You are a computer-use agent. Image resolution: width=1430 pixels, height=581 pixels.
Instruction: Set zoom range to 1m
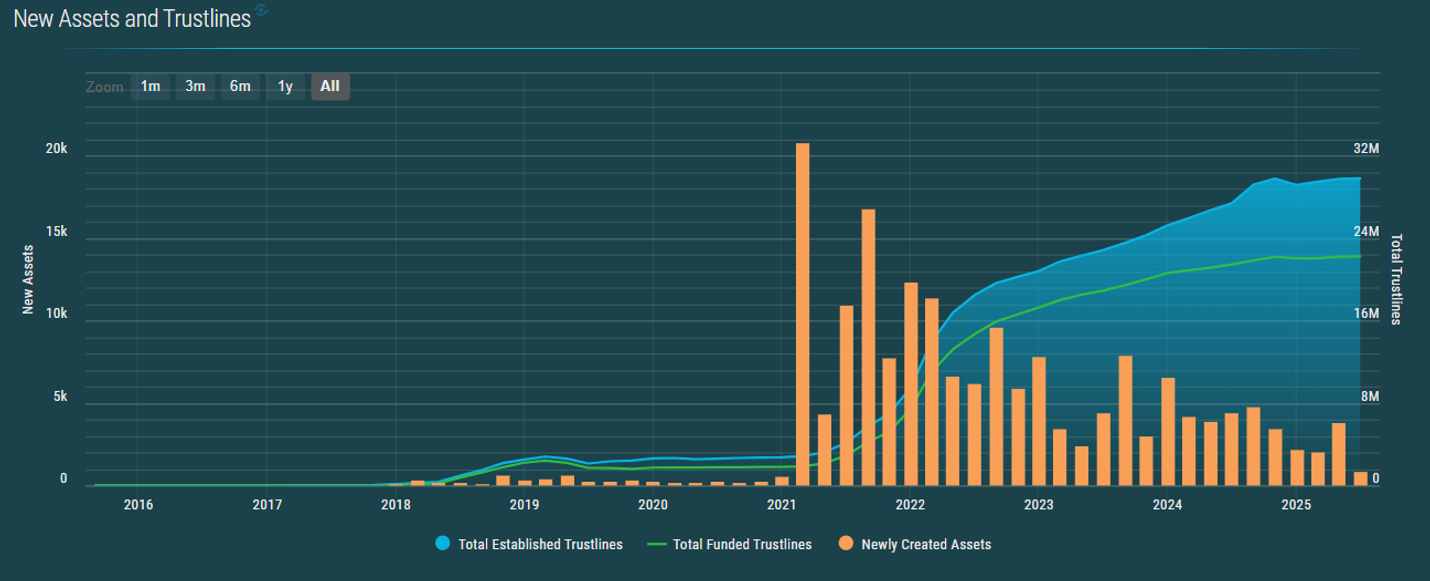pos(150,86)
